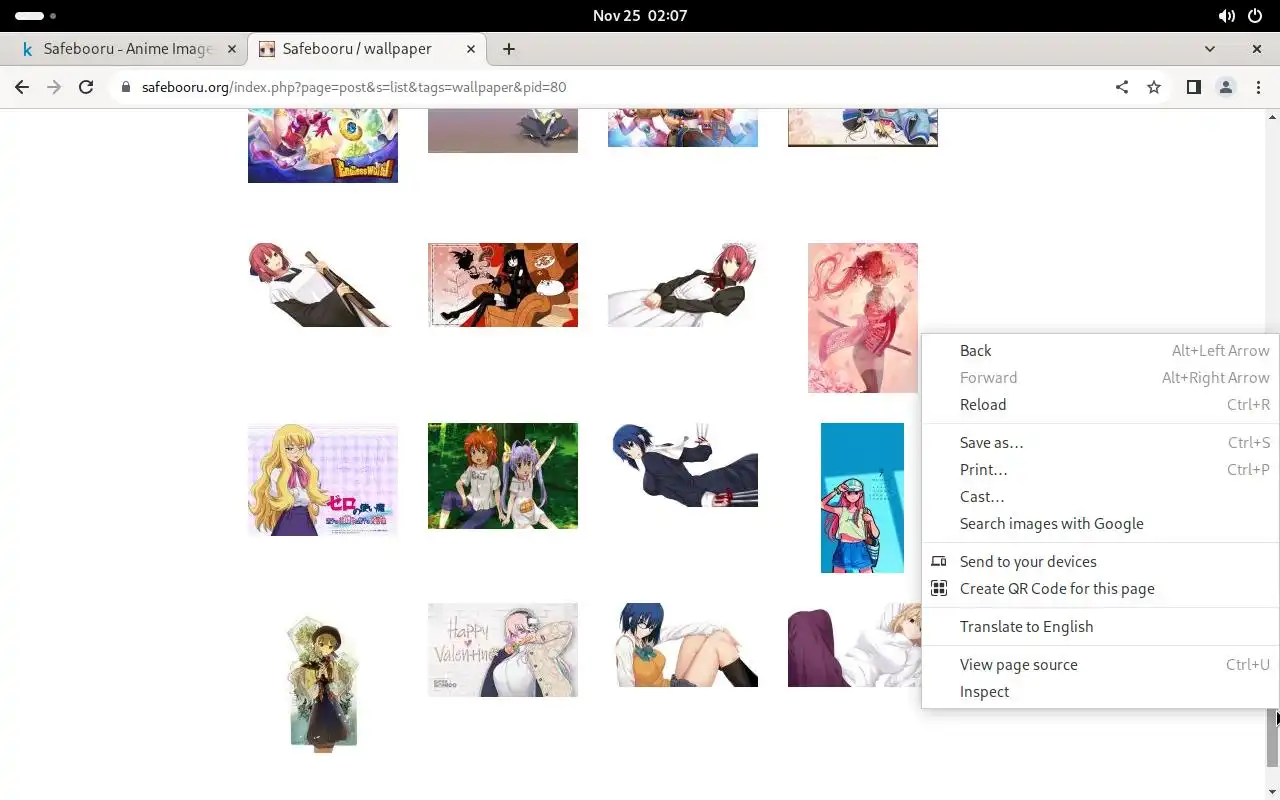The width and height of the screenshot is (1280, 800).
Task: Select Cast… in the context menu
Action: pyautogui.click(x=1100, y=497)
